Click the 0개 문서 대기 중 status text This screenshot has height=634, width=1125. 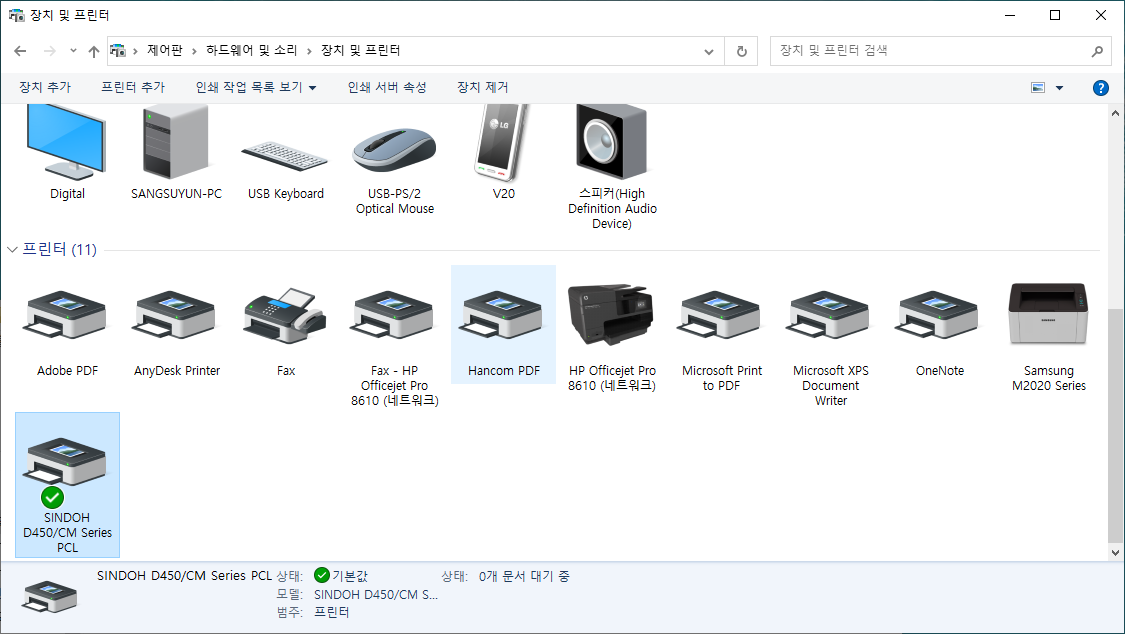point(524,576)
